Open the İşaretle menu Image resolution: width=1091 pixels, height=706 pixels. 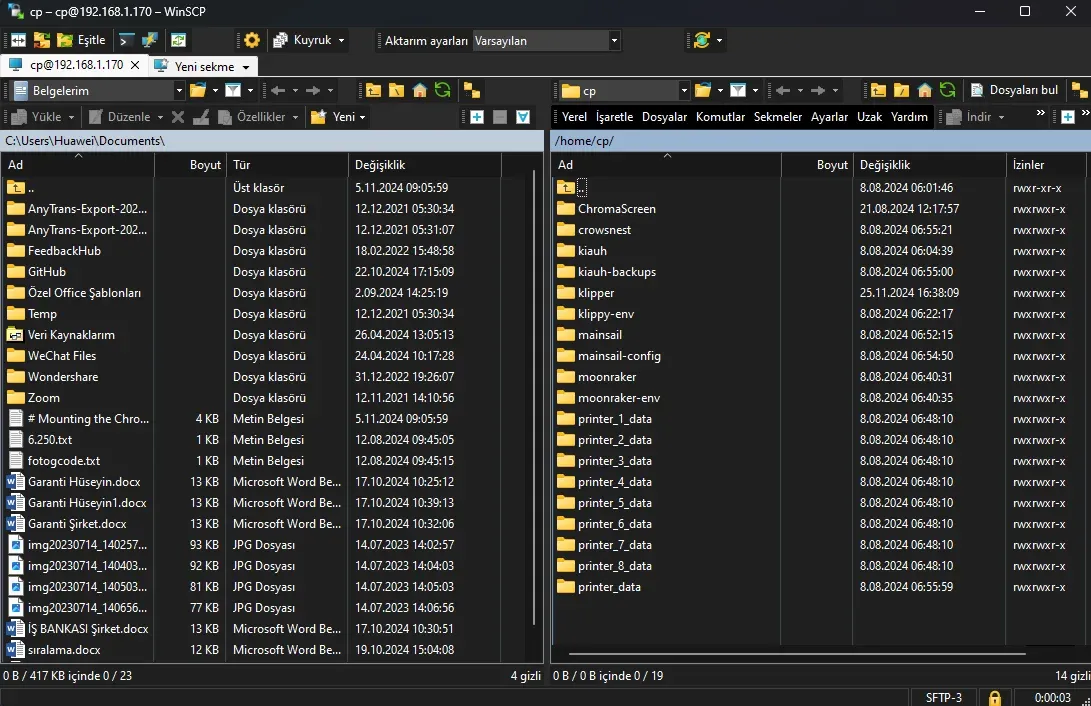(x=614, y=117)
